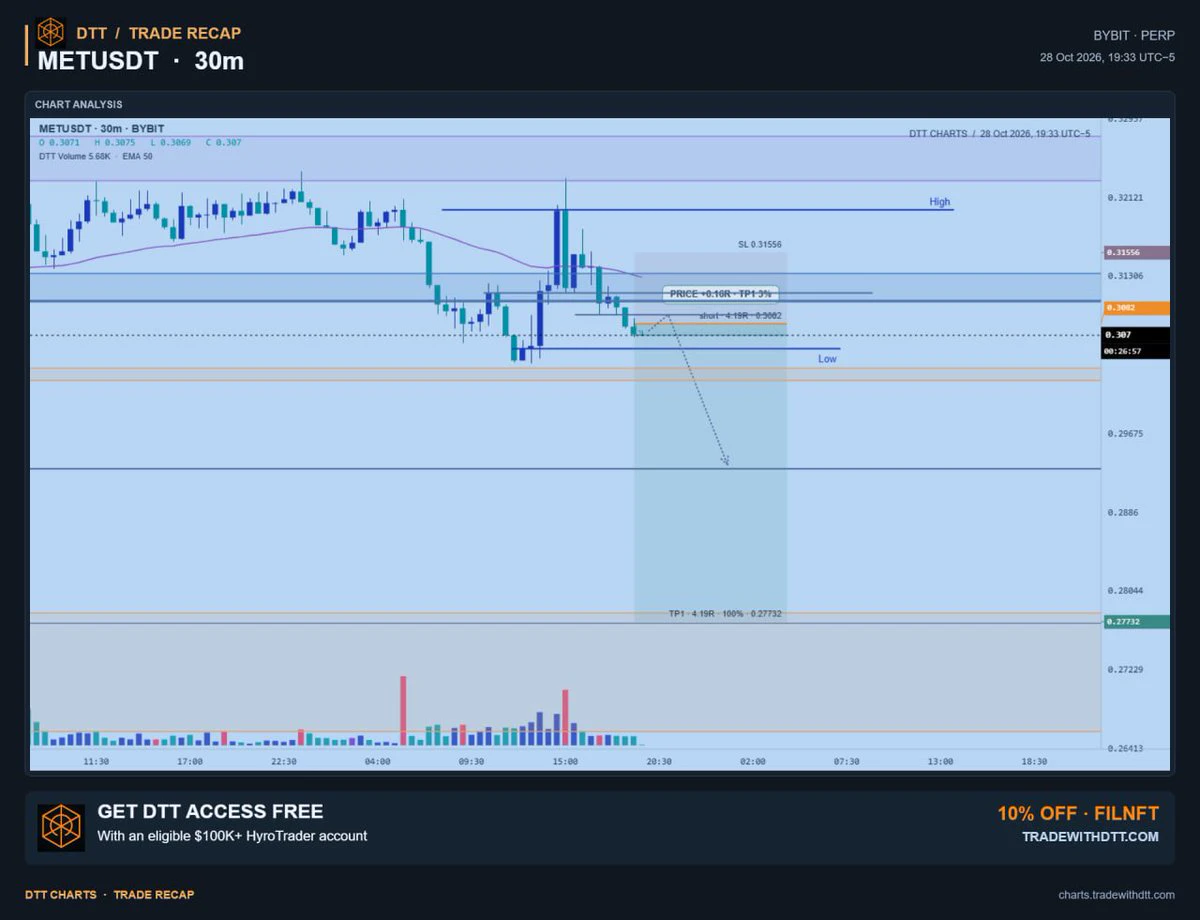Viewport: 1200px width, 920px height.
Task: Click the 0.28044 price axis label
Action: (x=1125, y=591)
